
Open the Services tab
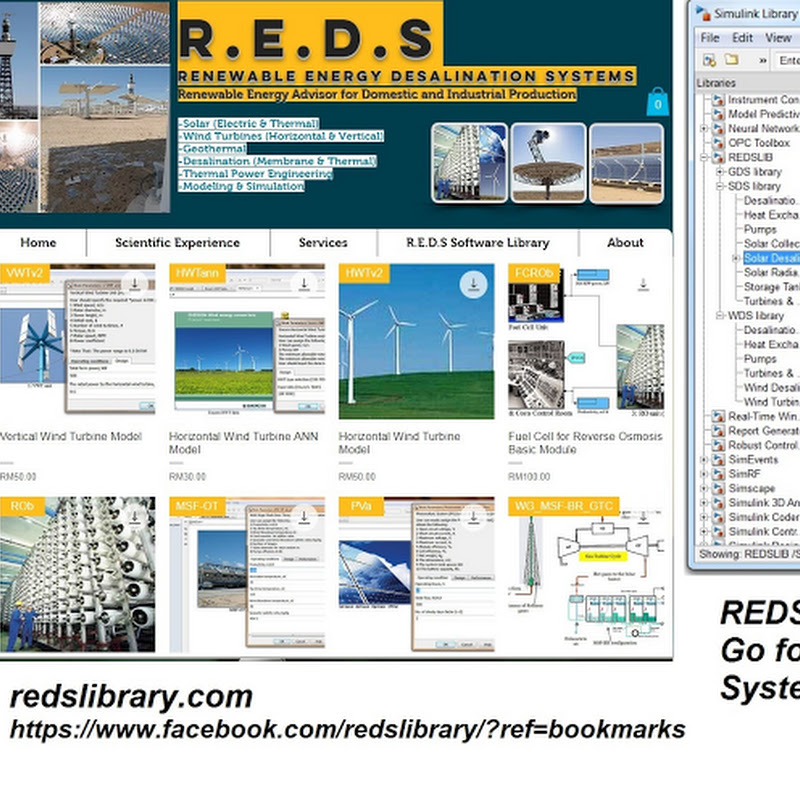tap(323, 242)
